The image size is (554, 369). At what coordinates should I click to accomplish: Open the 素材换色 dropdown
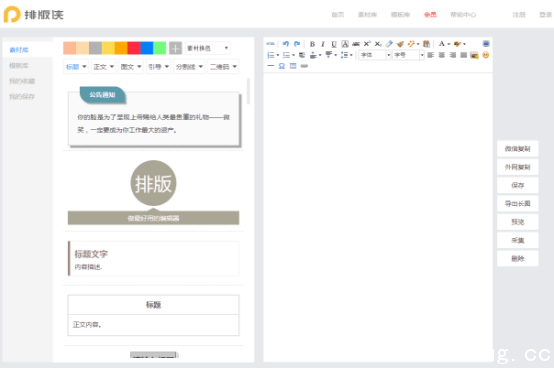(208, 48)
